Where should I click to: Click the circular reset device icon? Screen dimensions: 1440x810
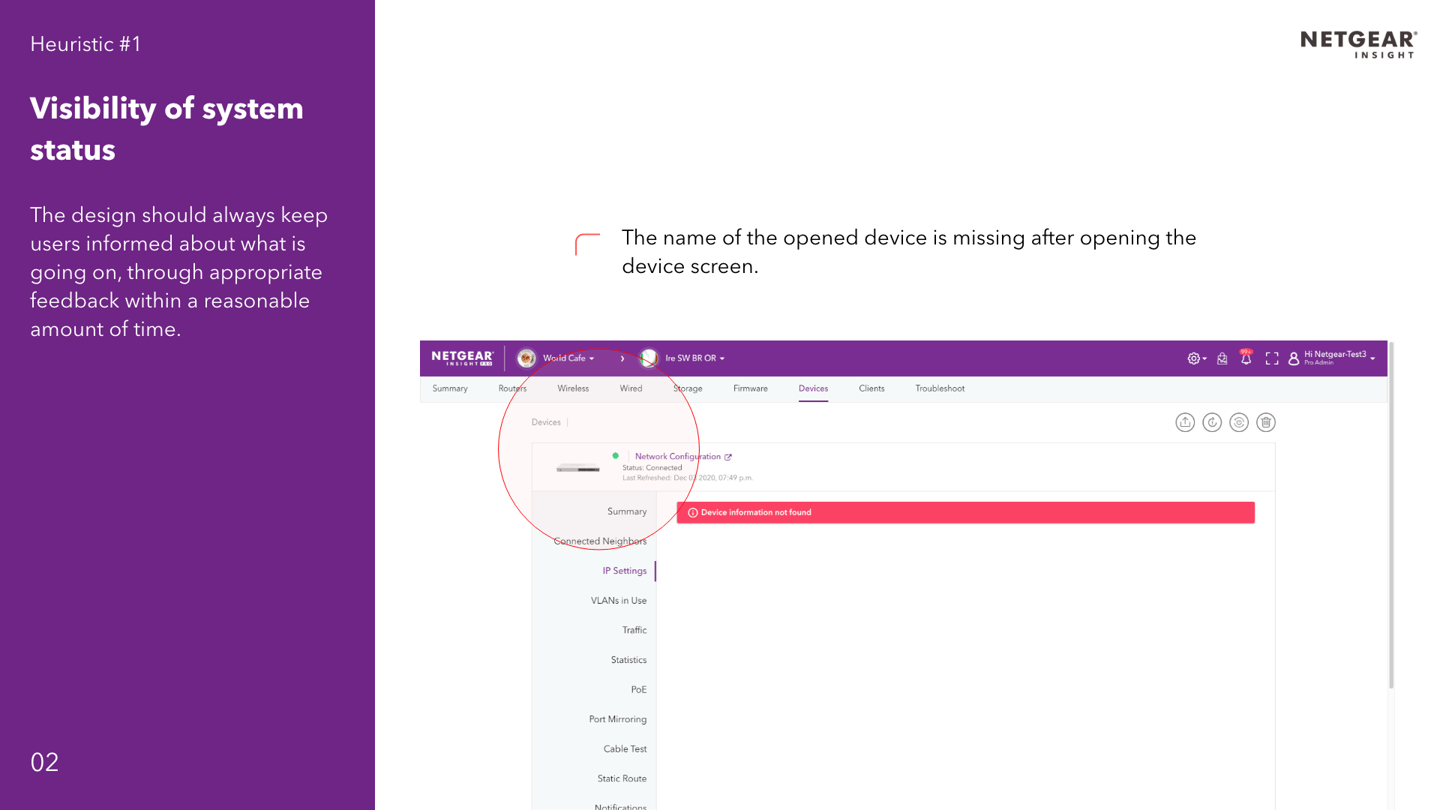tap(1239, 422)
